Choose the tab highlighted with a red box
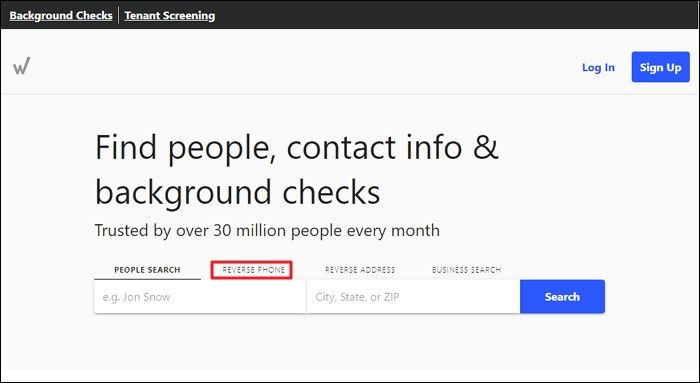 (x=253, y=270)
